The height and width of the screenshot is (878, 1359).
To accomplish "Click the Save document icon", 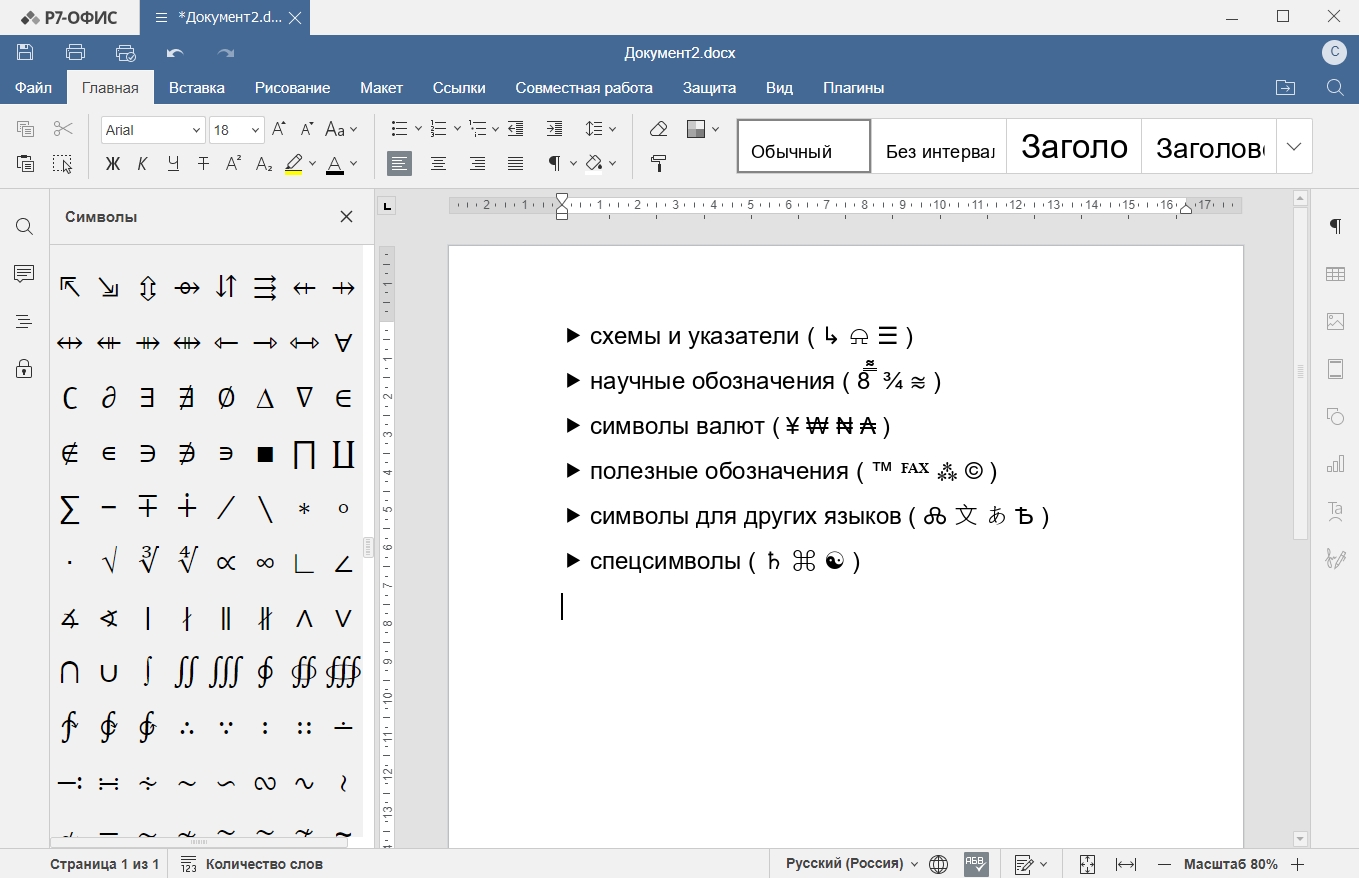I will (25, 53).
